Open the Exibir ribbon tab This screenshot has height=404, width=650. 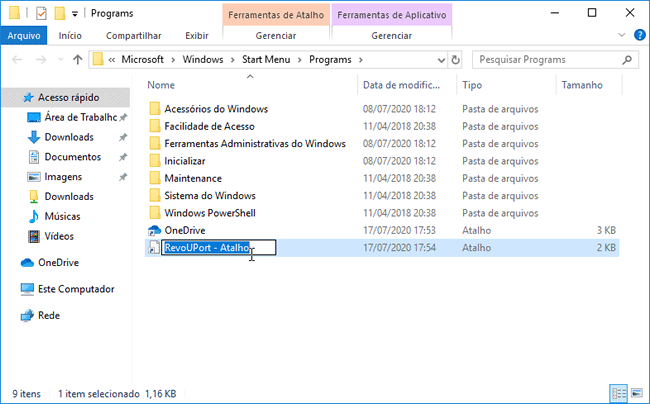[x=197, y=35]
